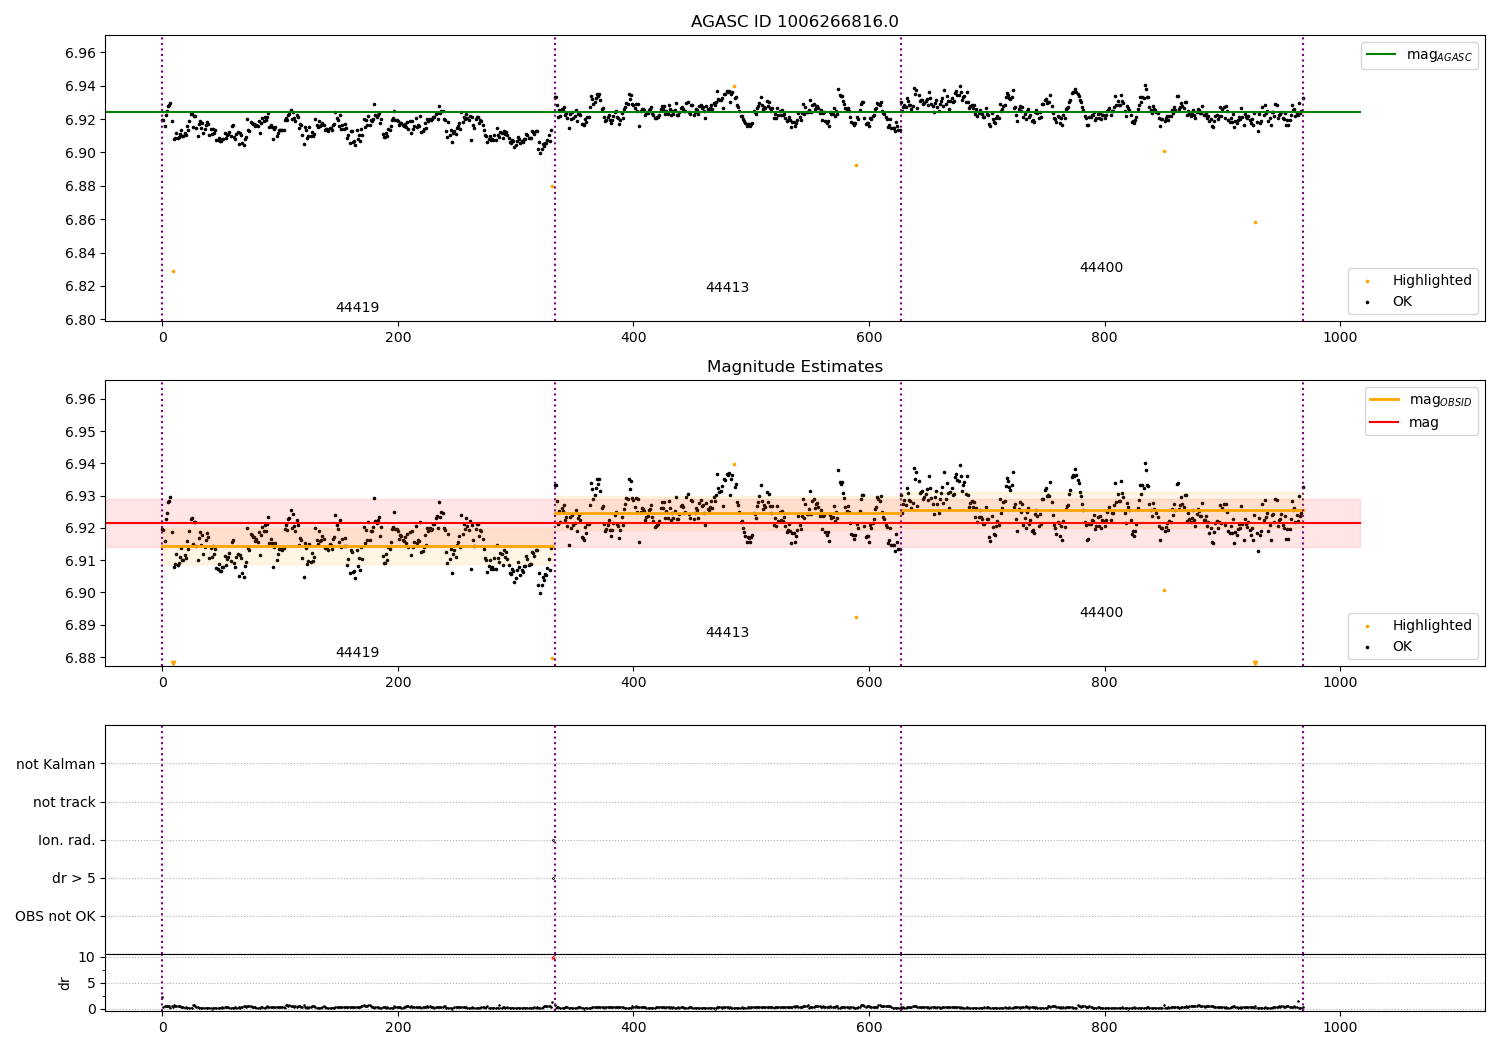Click the red marker at dr value 10

[553, 958]
